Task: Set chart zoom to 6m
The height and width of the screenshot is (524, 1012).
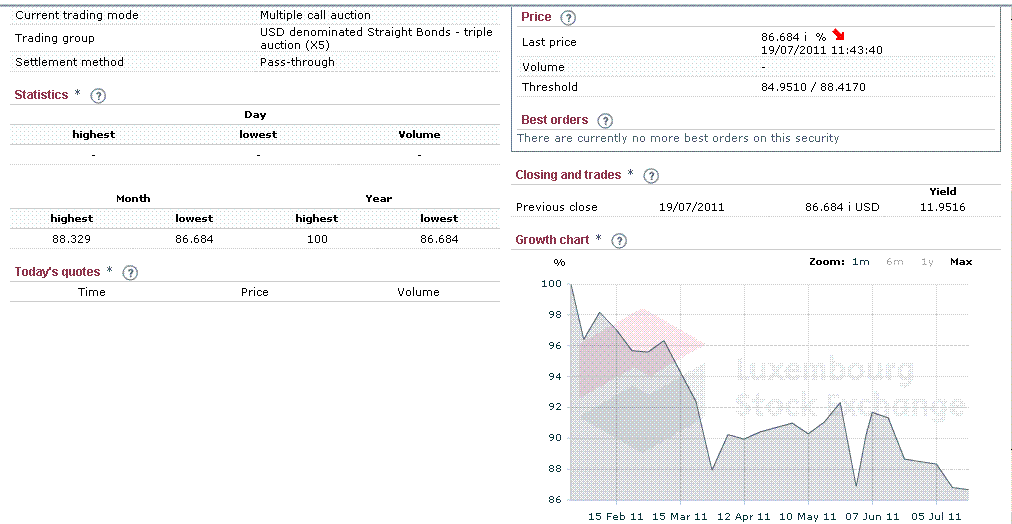Action: (894, 262)
